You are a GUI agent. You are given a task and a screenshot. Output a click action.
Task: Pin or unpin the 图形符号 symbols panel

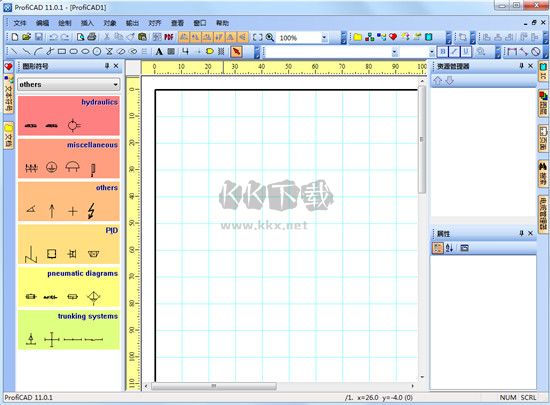[x=107, y=66]
